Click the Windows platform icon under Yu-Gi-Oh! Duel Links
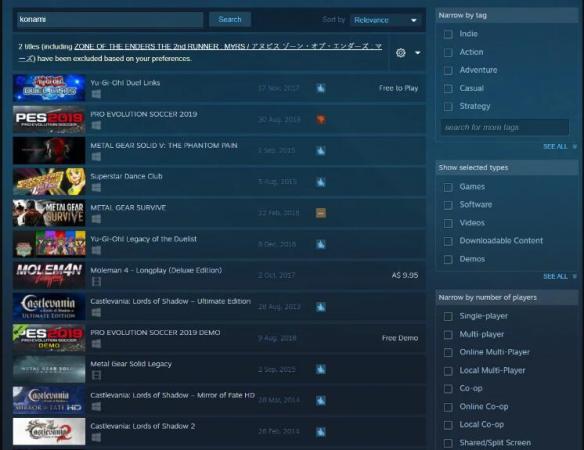 click(x=96, y=94)
